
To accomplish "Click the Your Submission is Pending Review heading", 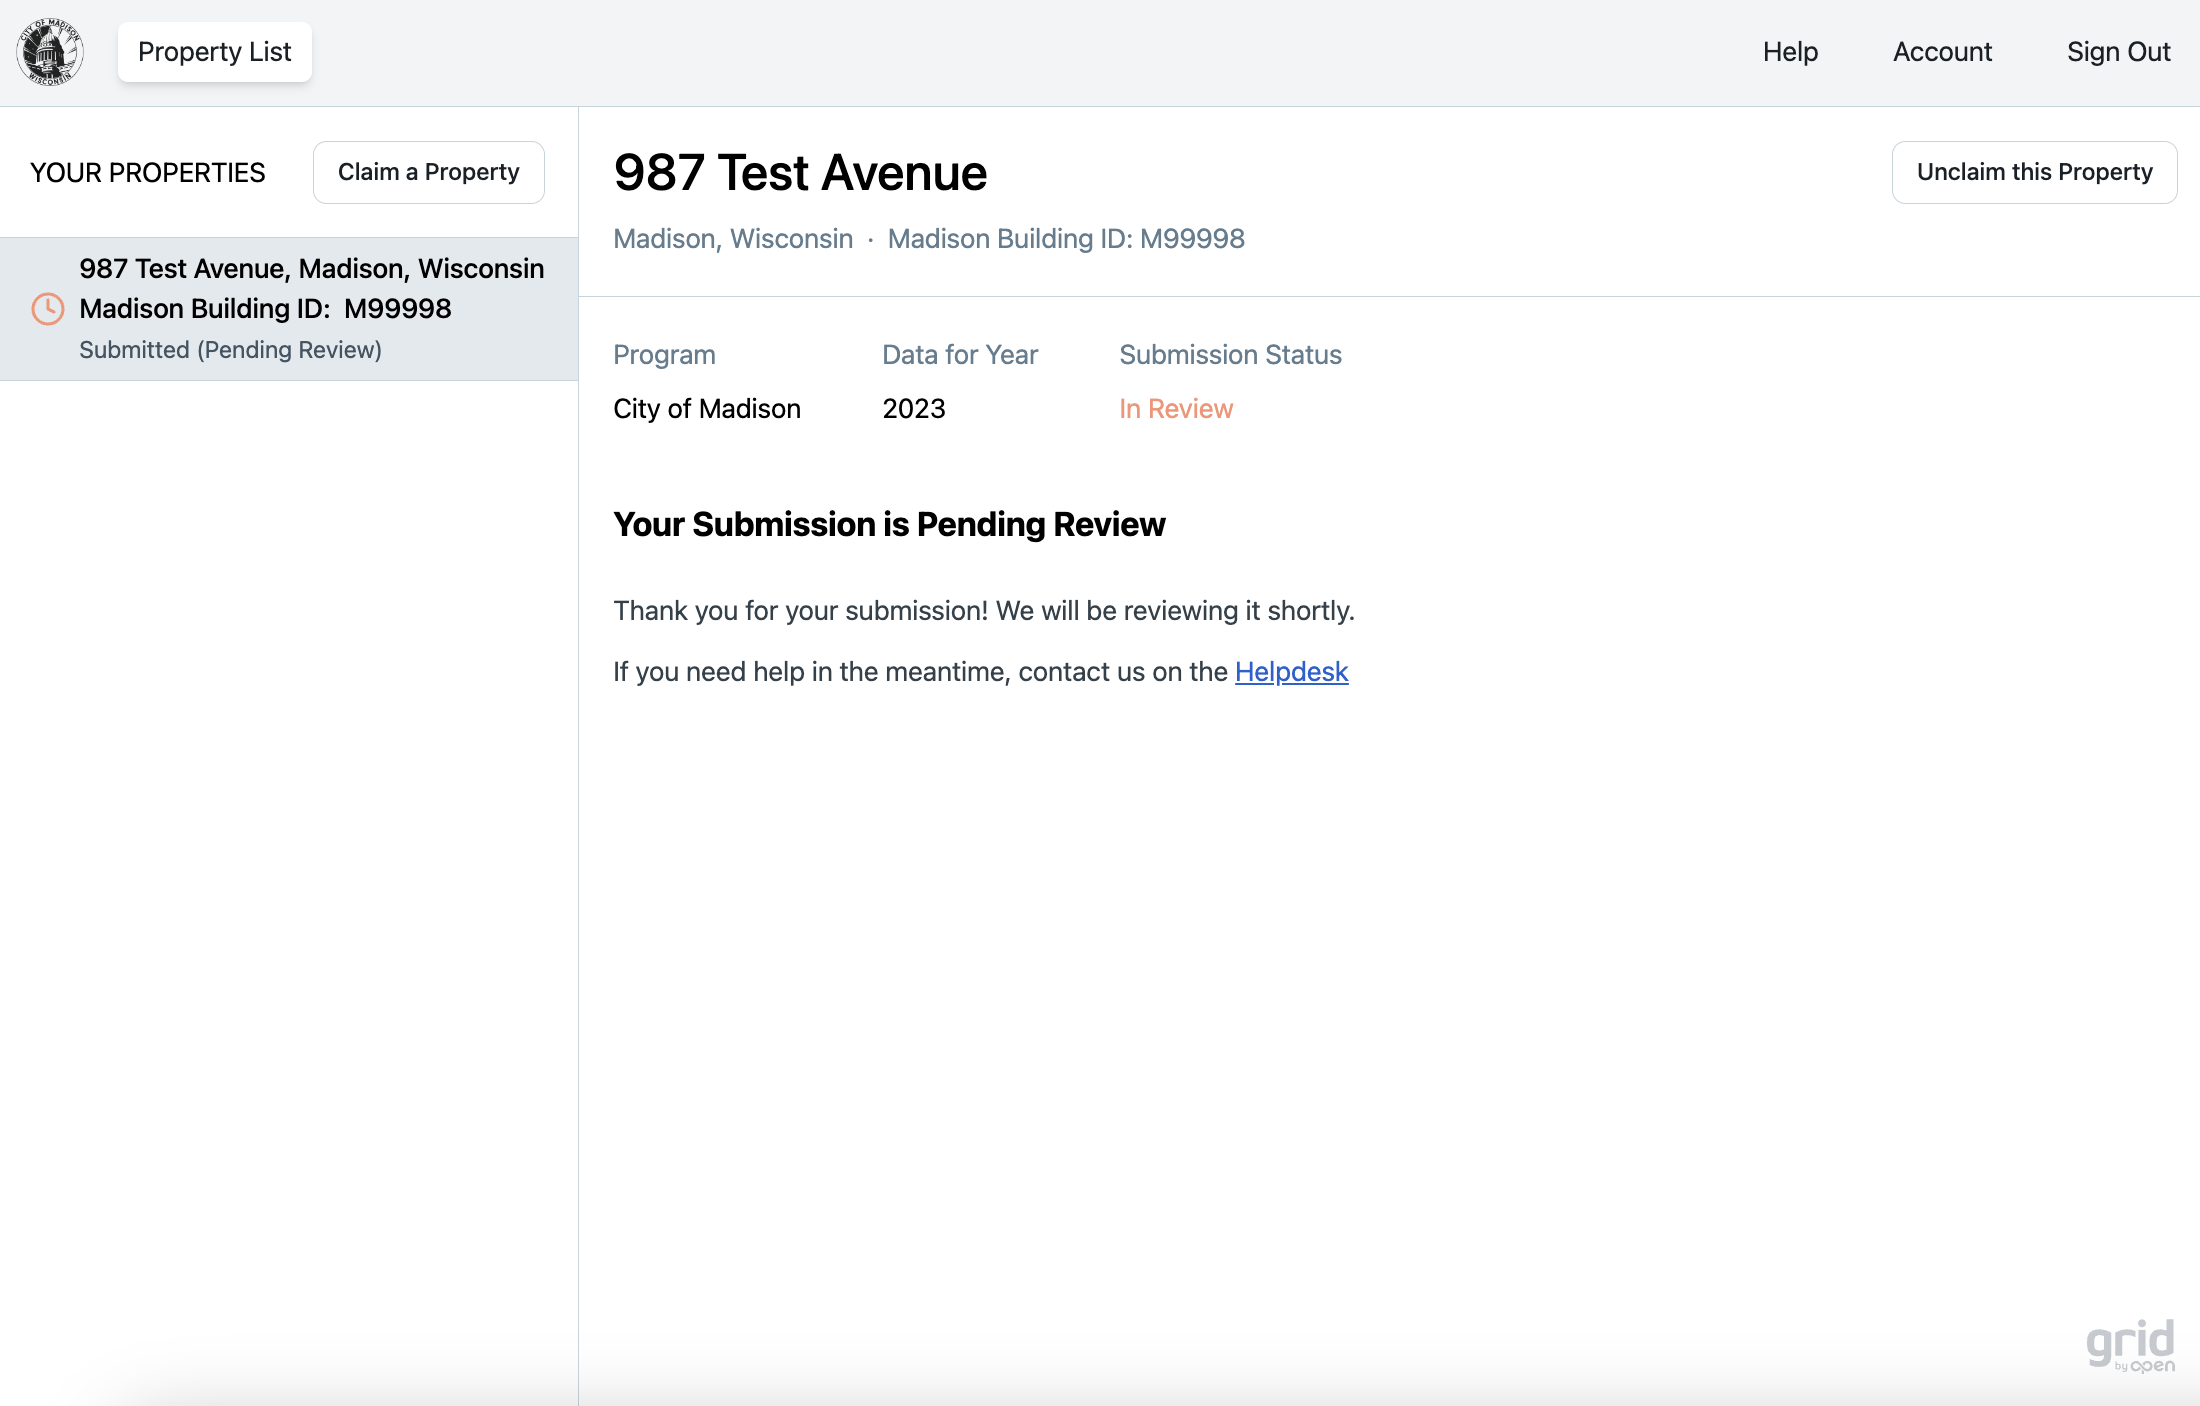I will point(888,525).
